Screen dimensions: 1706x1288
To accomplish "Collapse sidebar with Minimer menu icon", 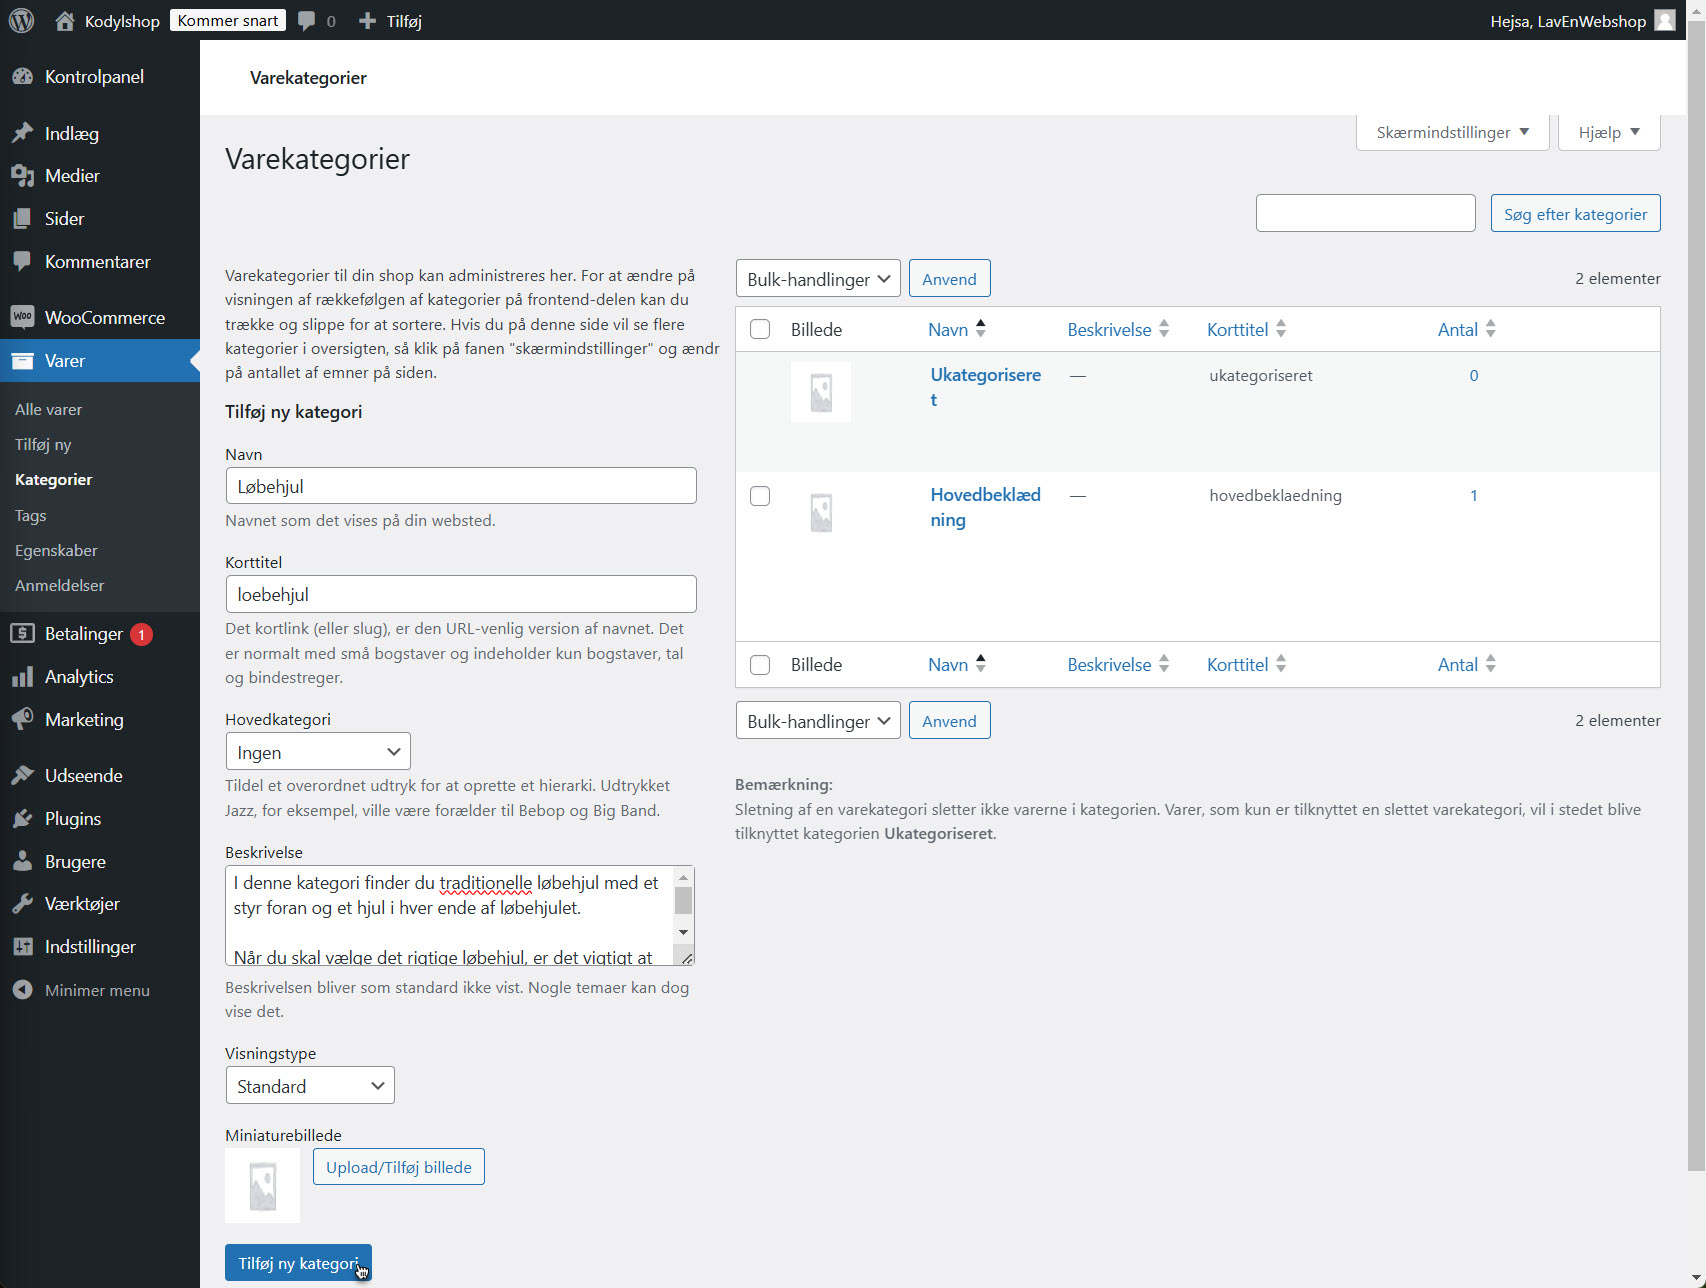I will [22, 990].
